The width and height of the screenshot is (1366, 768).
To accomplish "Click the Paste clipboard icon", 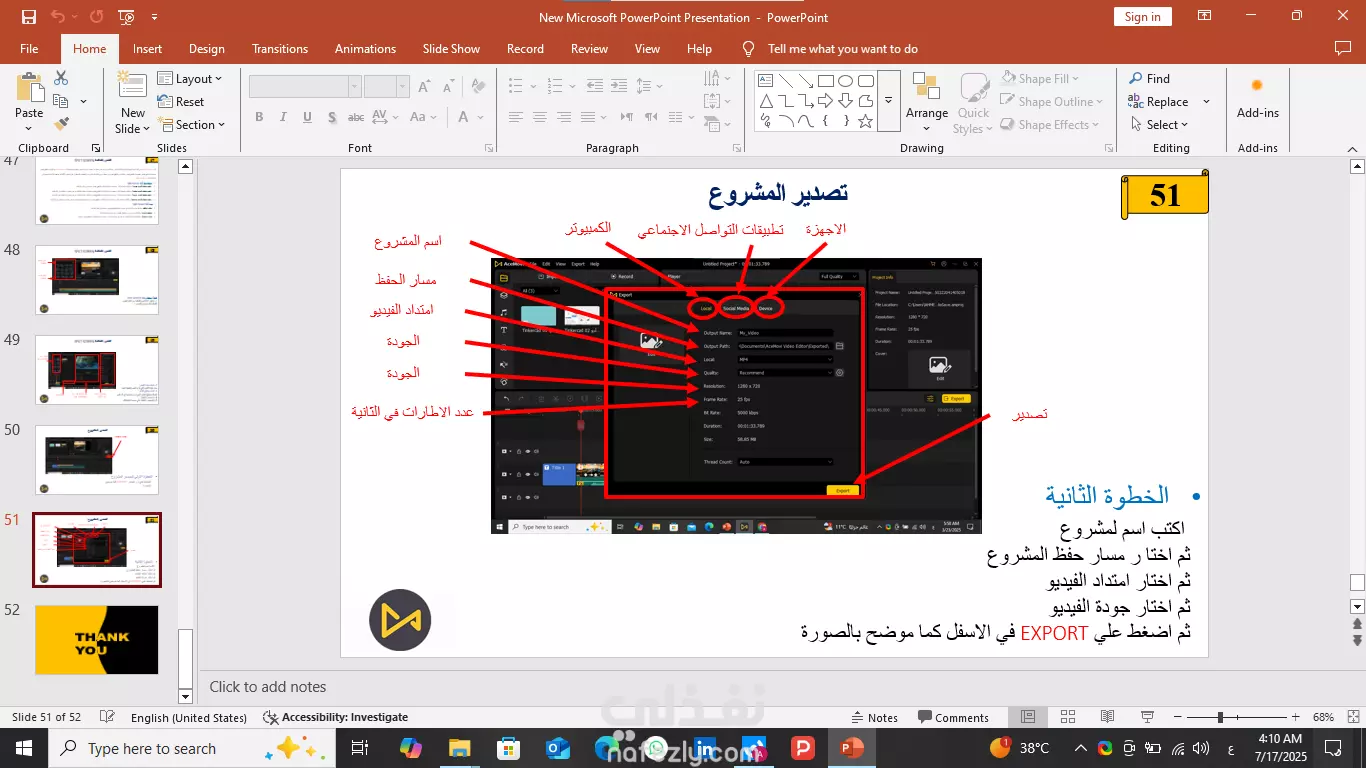I will point(29,87).
